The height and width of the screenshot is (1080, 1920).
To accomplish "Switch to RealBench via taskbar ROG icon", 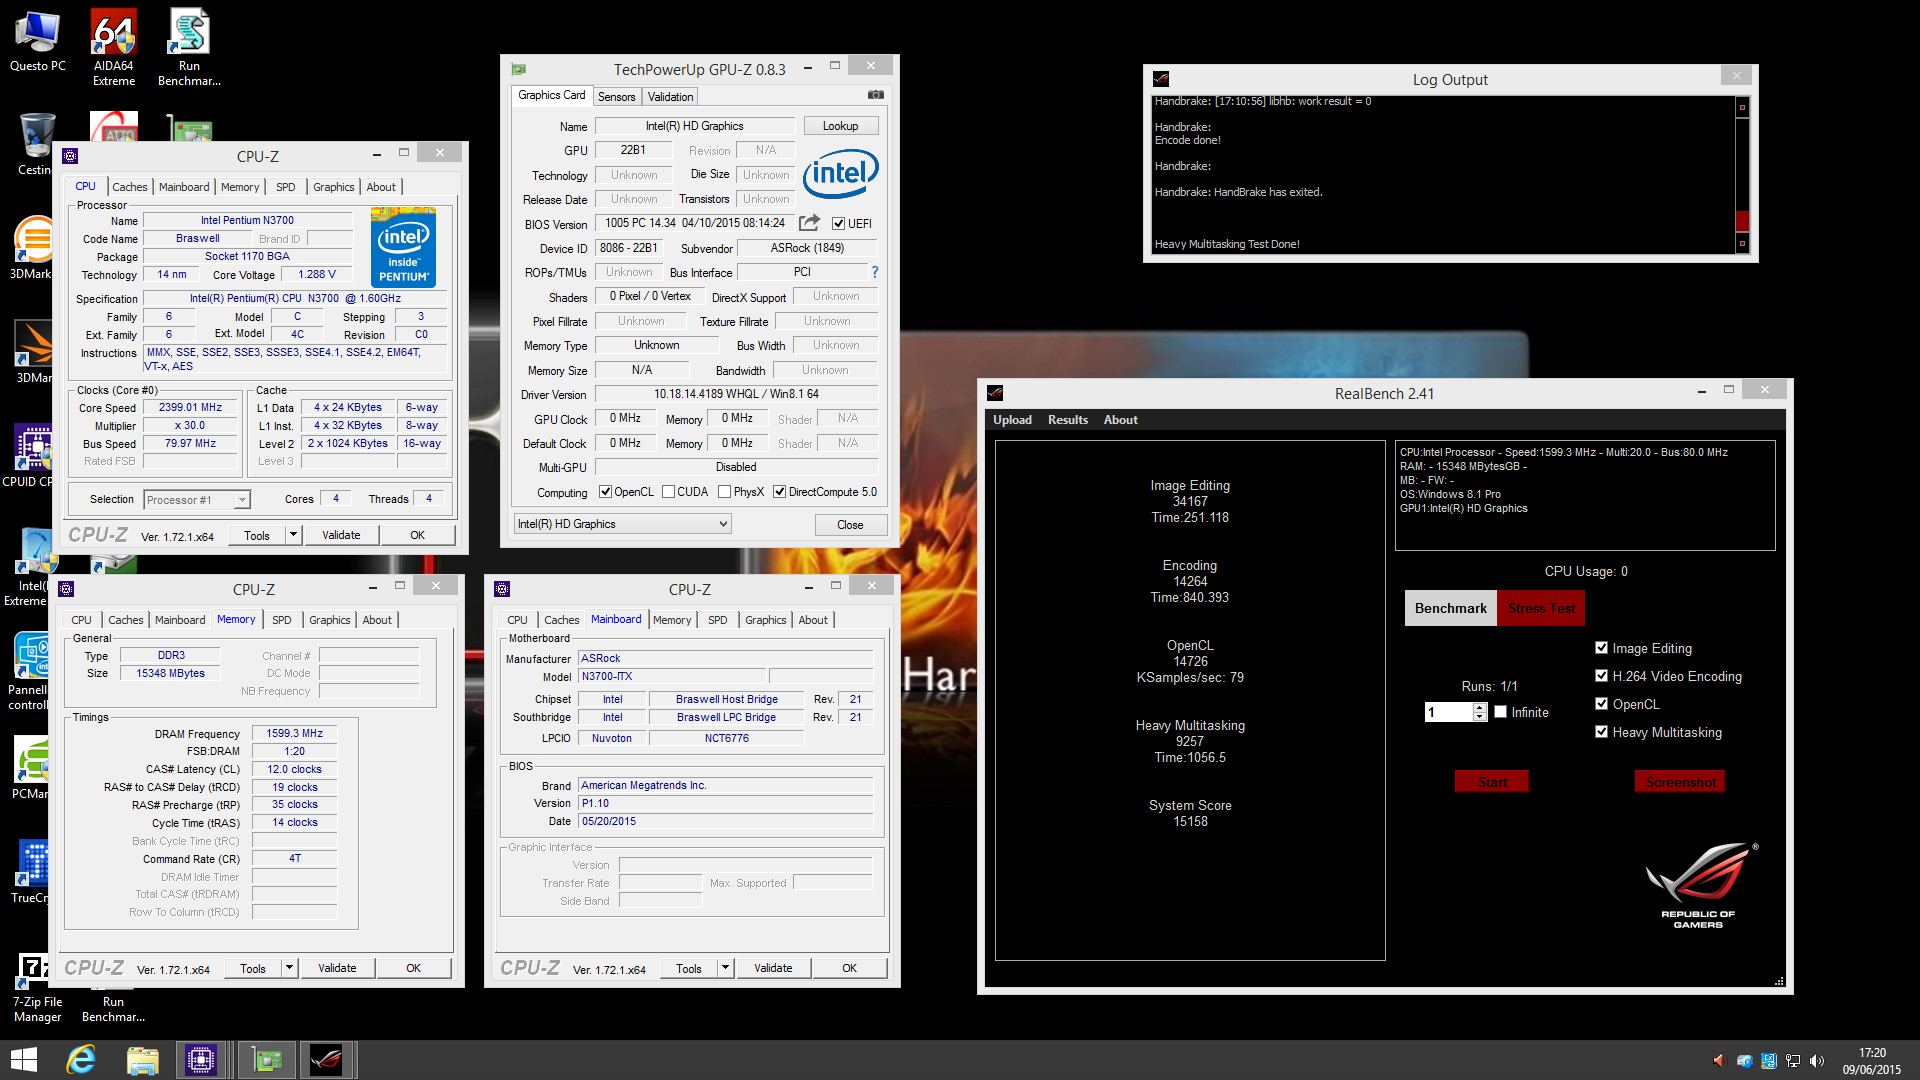I will coord(326,1060).
